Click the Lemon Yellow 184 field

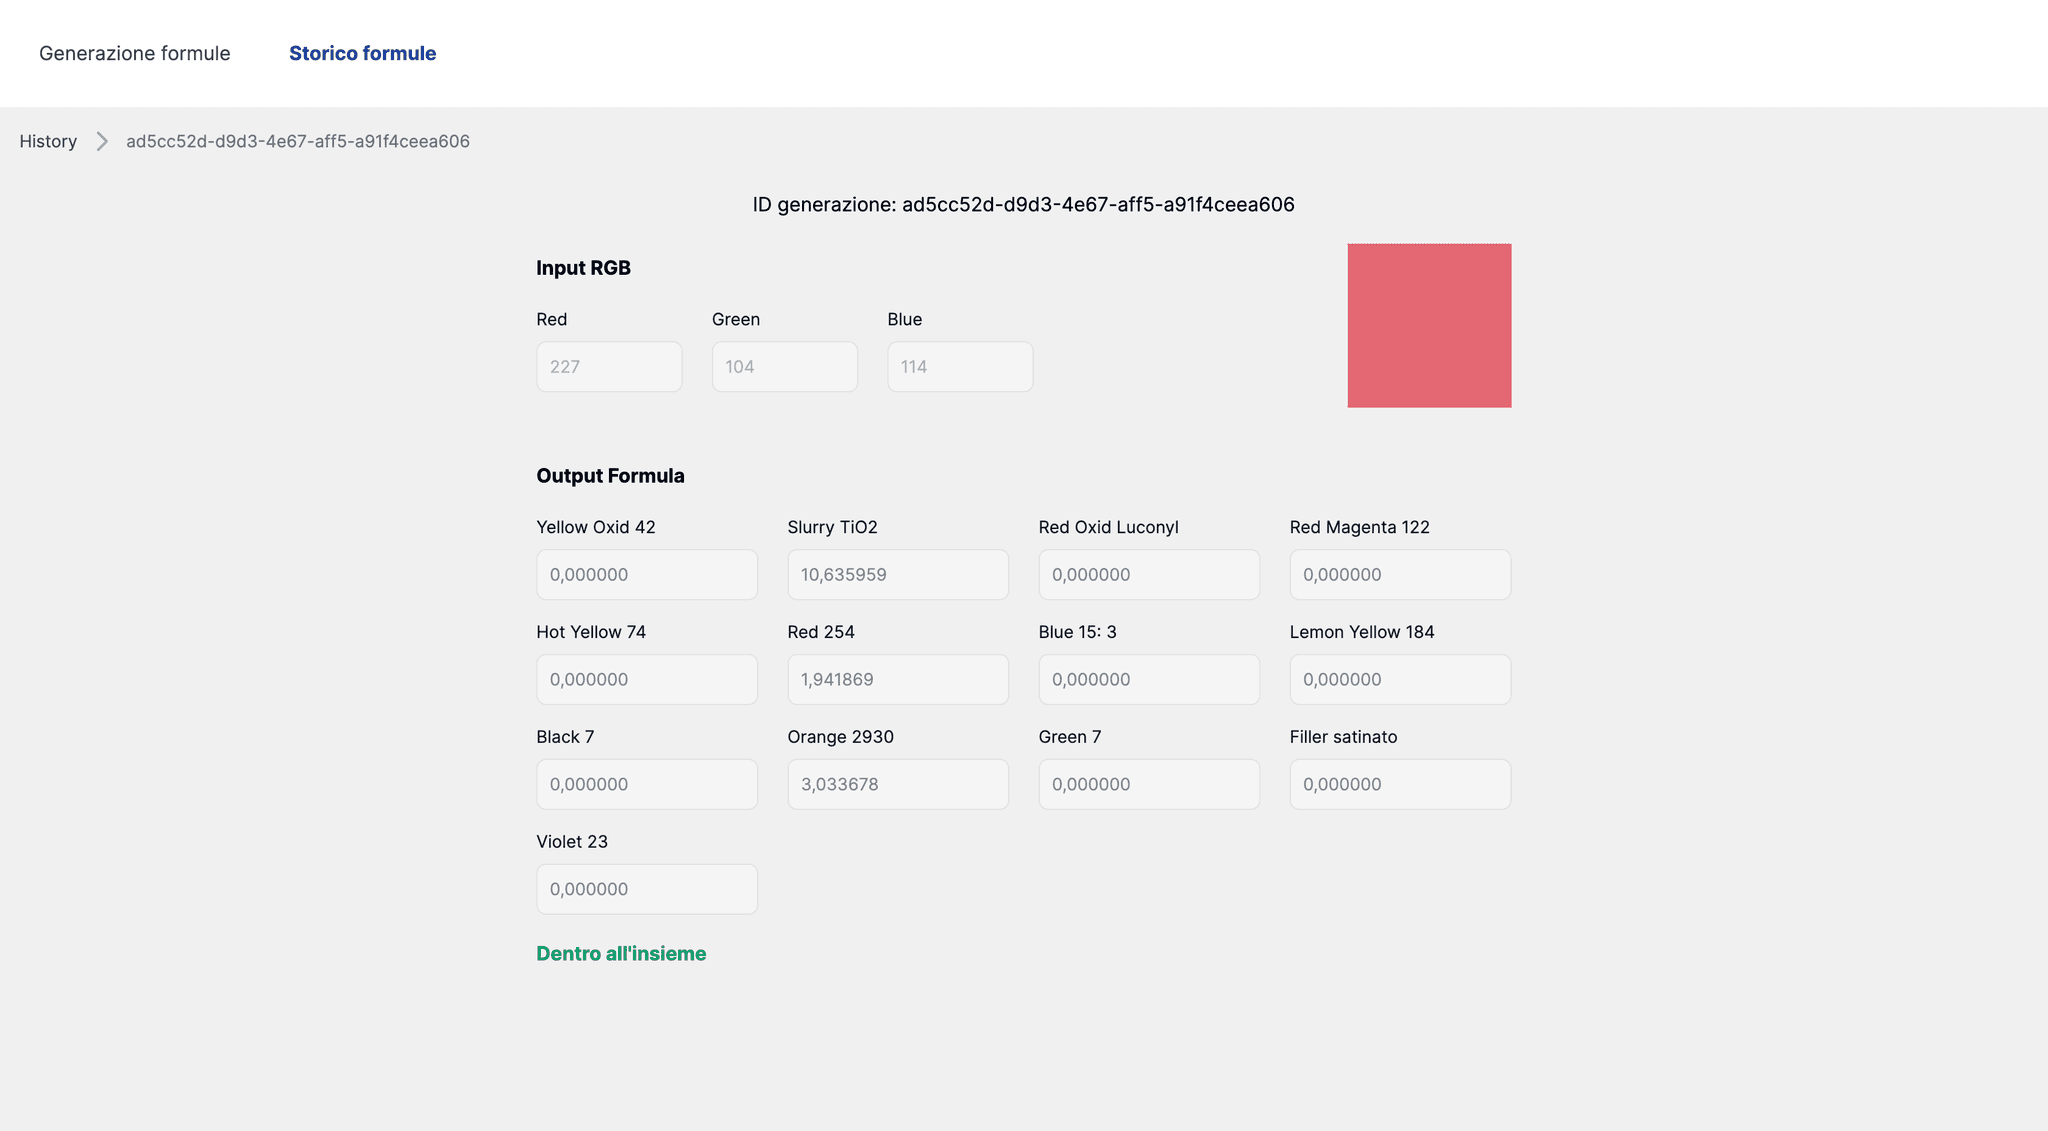1399,680
